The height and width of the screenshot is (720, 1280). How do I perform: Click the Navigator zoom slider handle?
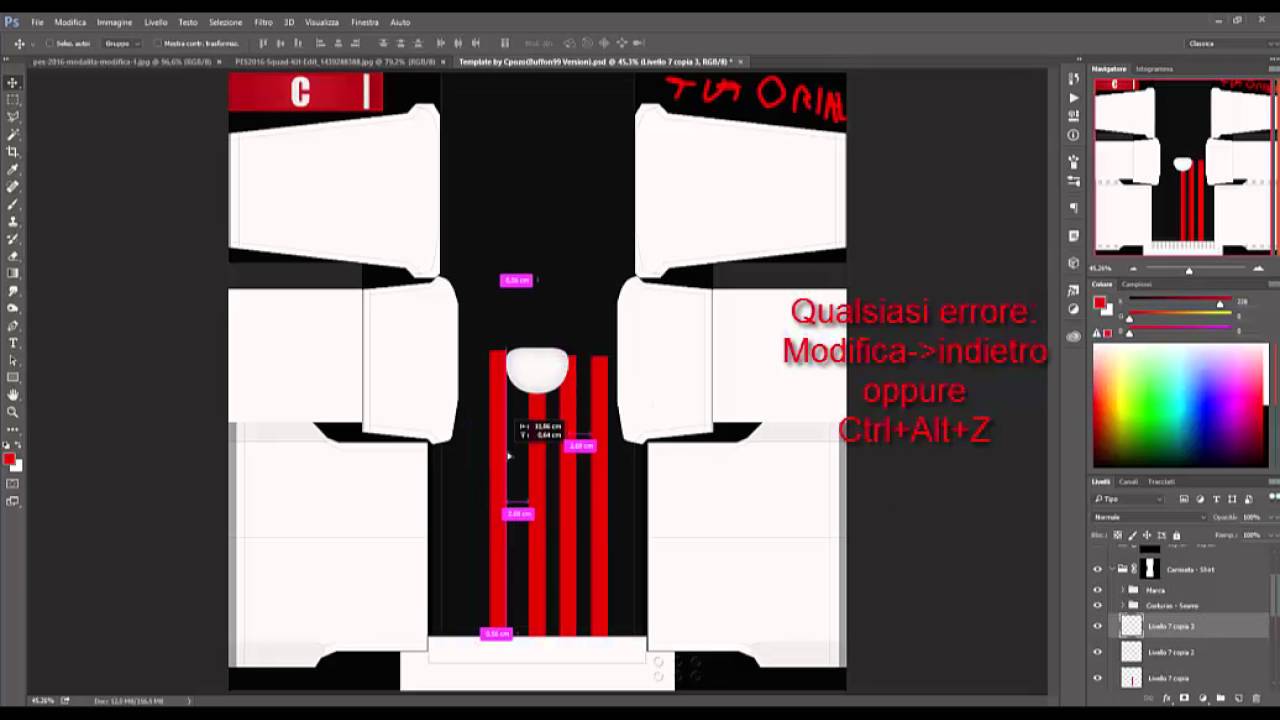click(1189, 269)
